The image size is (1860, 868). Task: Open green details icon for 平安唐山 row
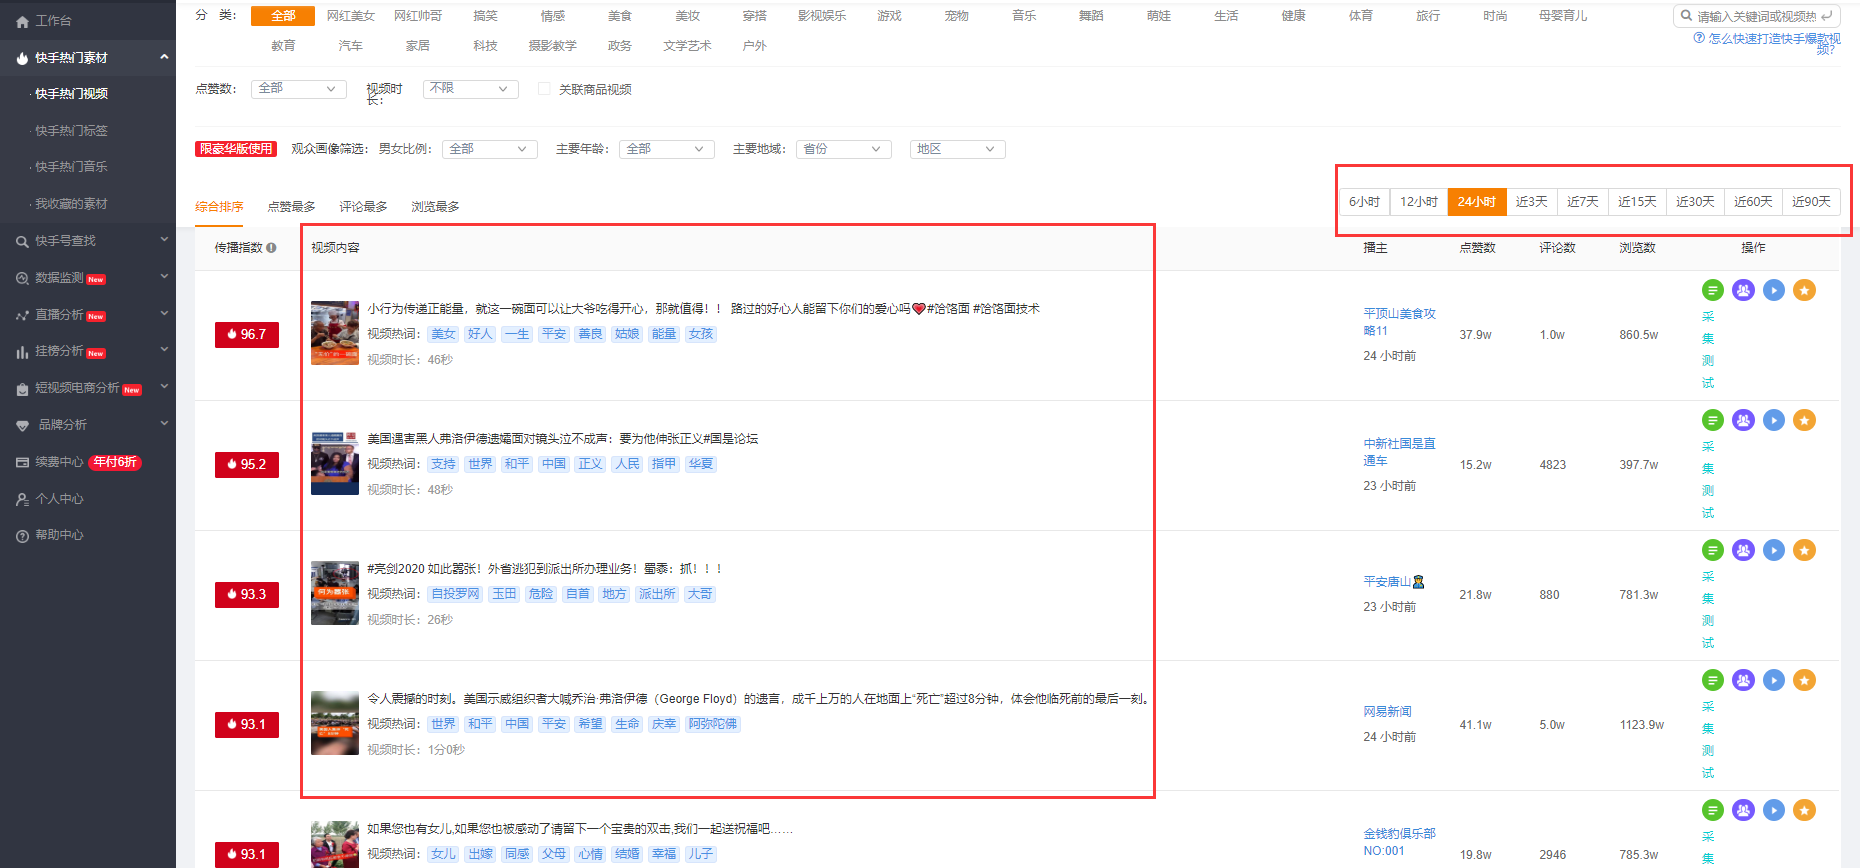point(1713,550)
